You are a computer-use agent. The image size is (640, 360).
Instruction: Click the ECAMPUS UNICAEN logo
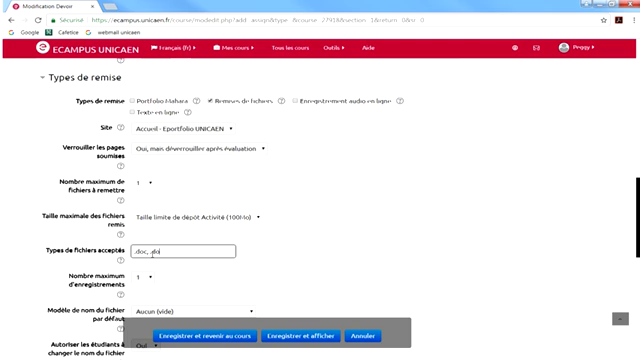[87, 49]
